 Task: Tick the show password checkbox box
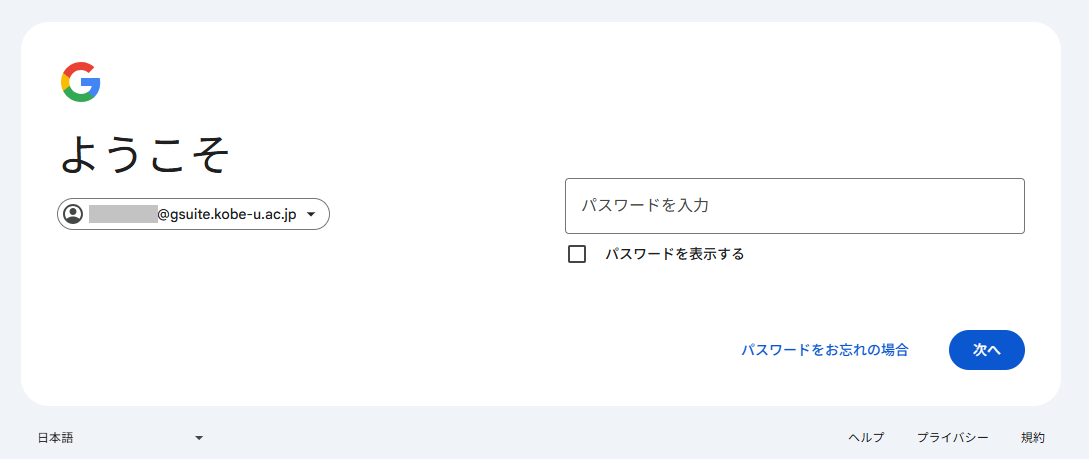coord(577,254)
